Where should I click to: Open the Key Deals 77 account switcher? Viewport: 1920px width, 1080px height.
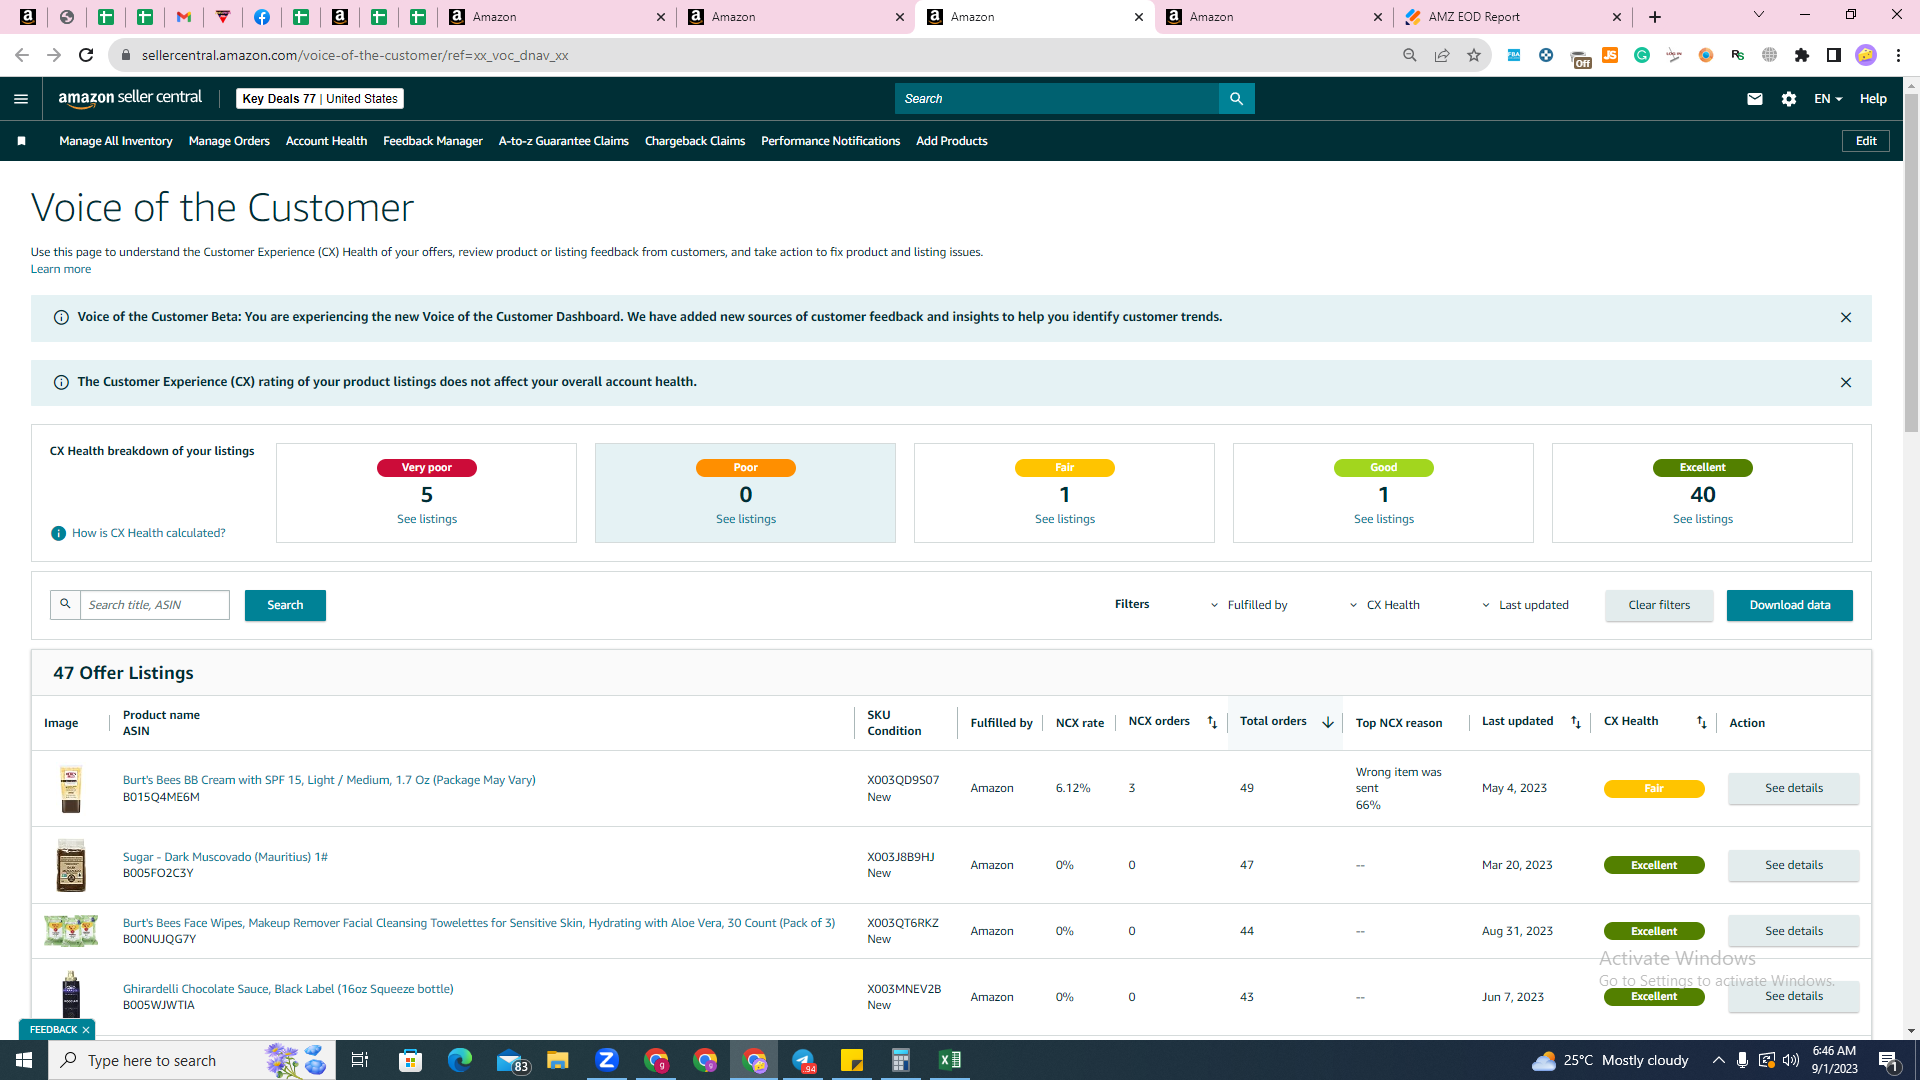(x=320, y=99)
